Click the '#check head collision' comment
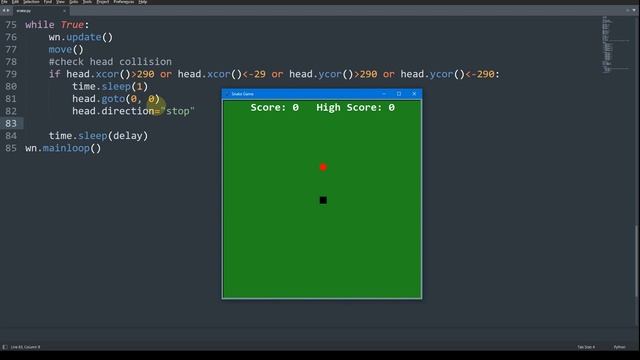 coord(110,62)
